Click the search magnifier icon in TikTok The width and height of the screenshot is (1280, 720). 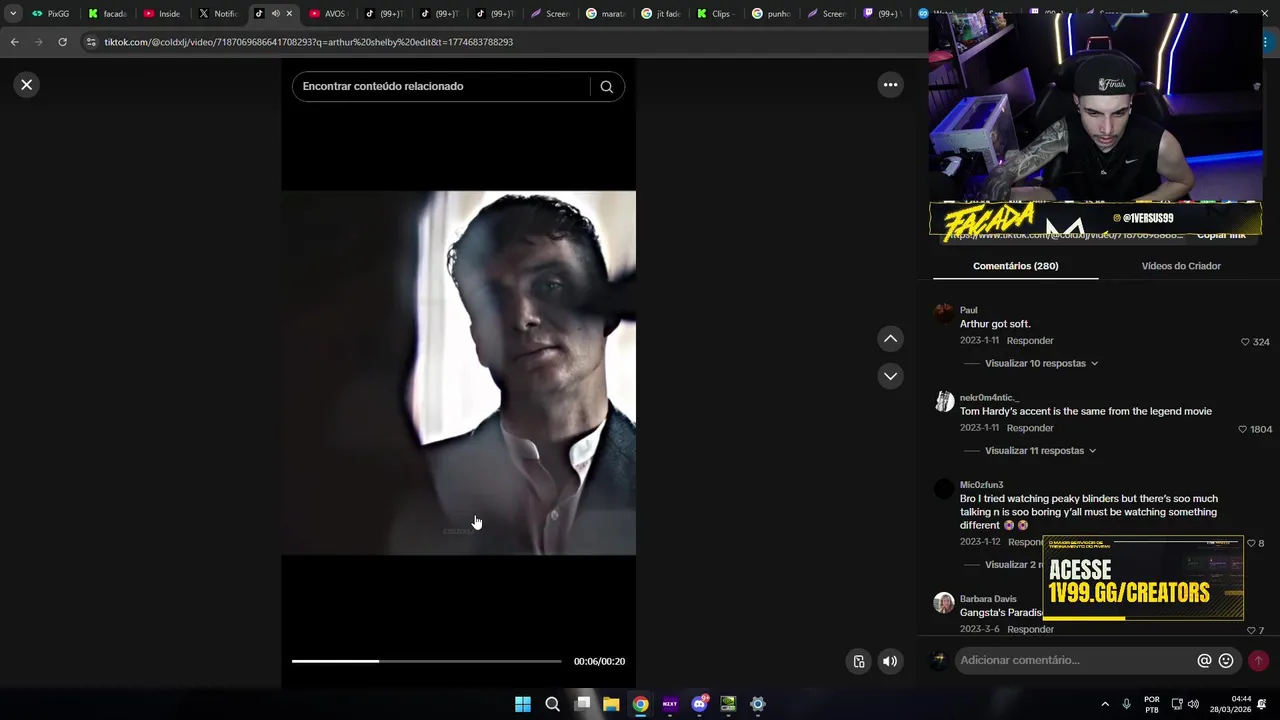[x=606, y=87]
